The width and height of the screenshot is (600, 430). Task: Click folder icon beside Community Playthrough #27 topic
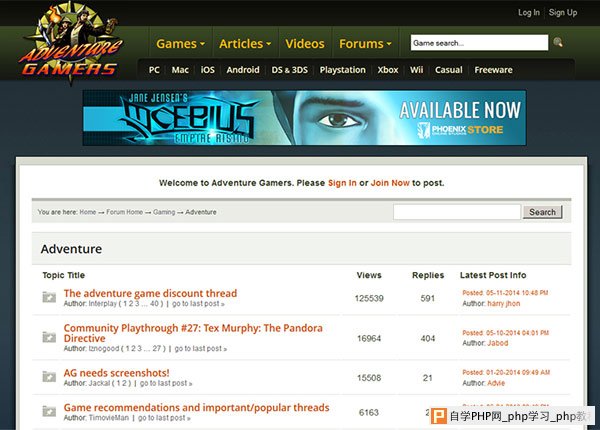point(49,337)
